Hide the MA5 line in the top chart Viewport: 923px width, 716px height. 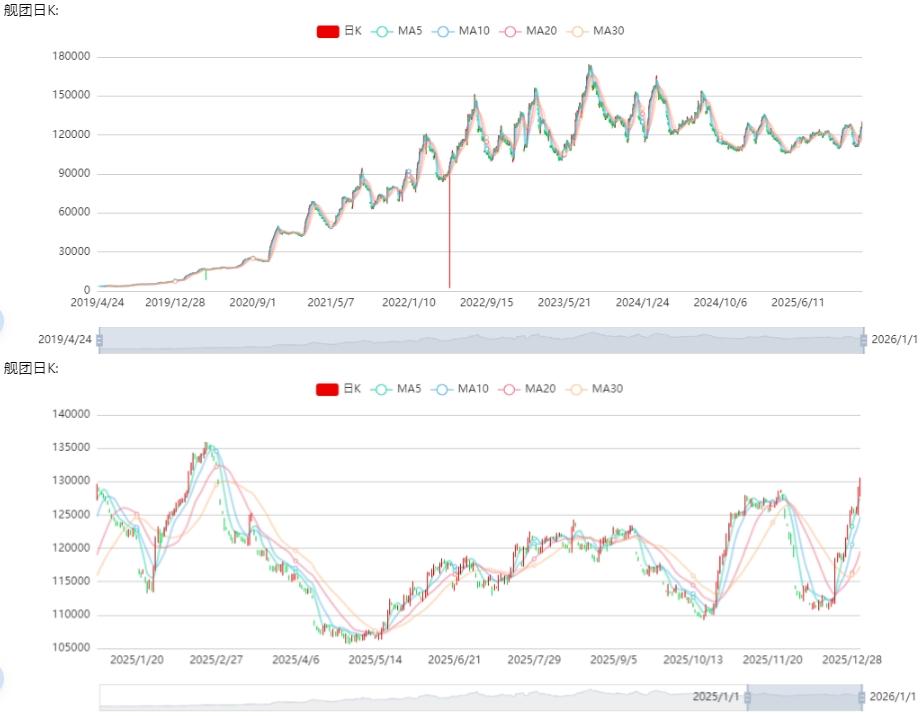(380, 31)
